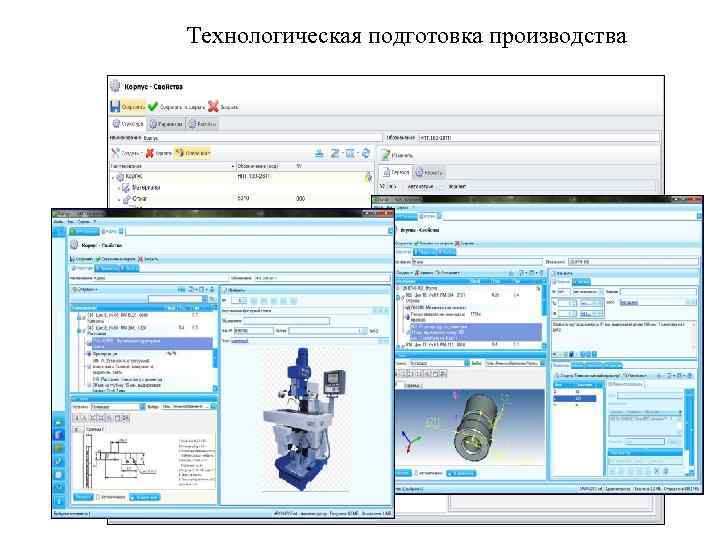Select the 'Материалы' row in back window tree
Viewport: 720px width, 540px height.
[x=243, y=188]
